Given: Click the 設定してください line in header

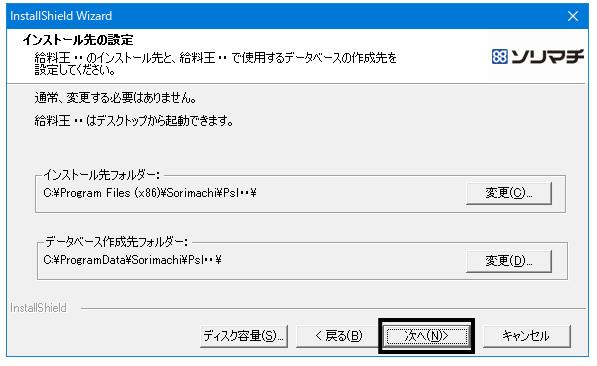Looking at the screenshot, I should 75,70.
